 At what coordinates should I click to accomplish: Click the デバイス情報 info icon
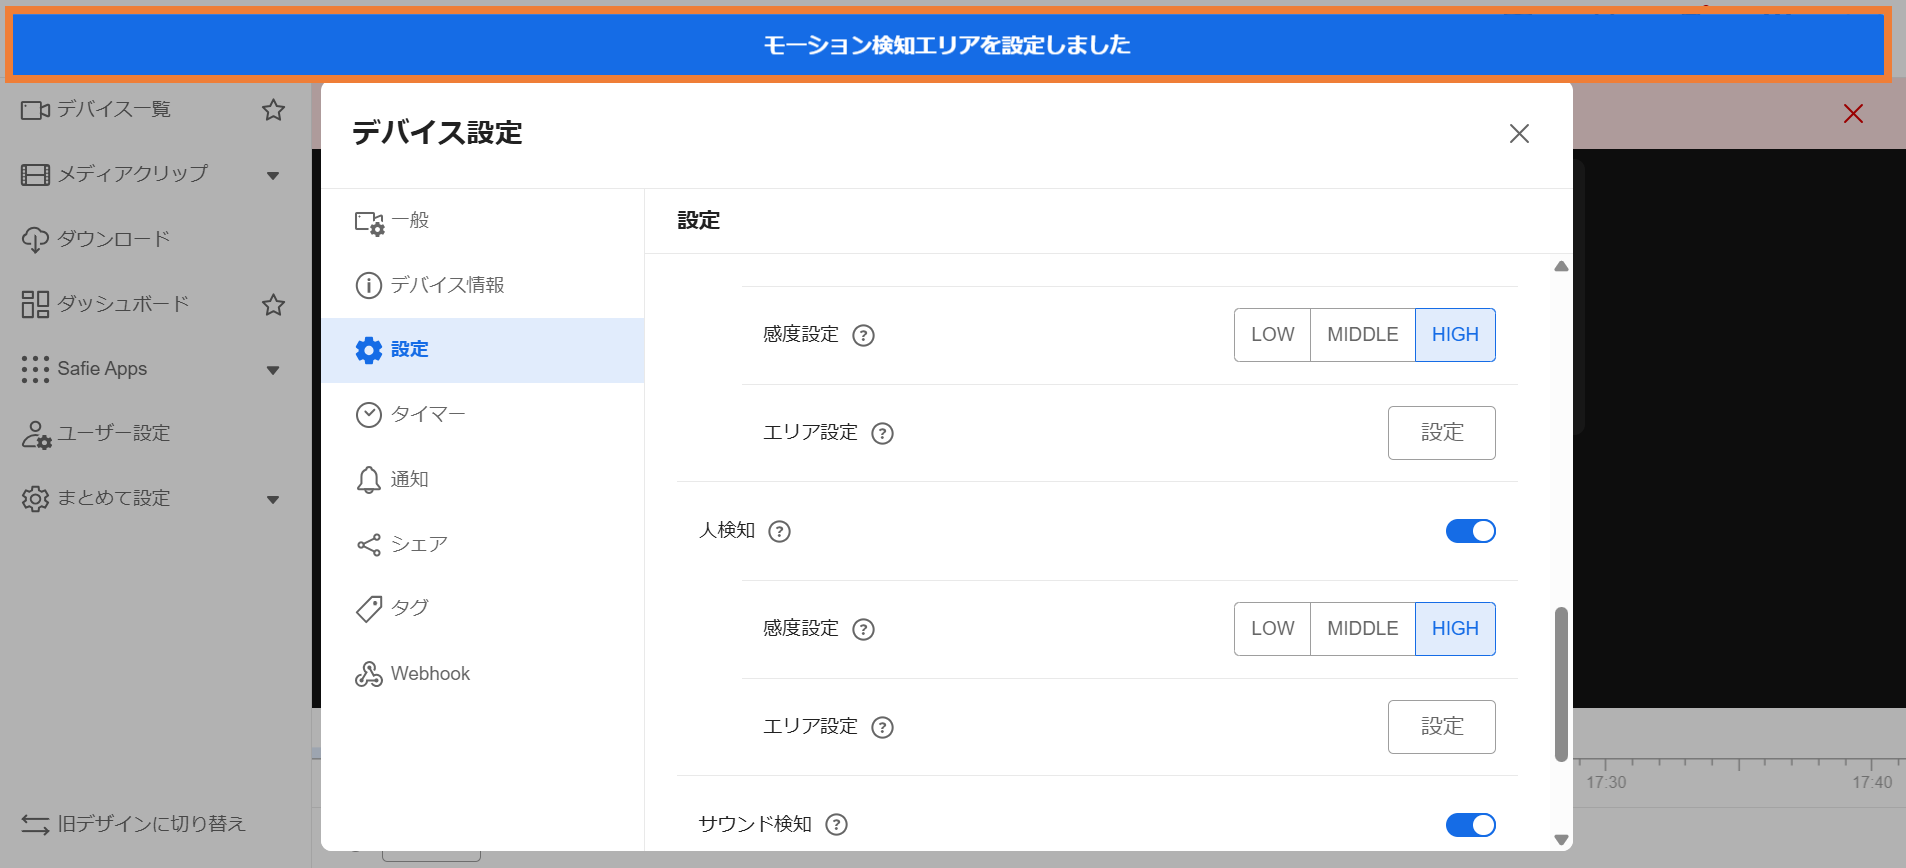[x=369, y=286]
